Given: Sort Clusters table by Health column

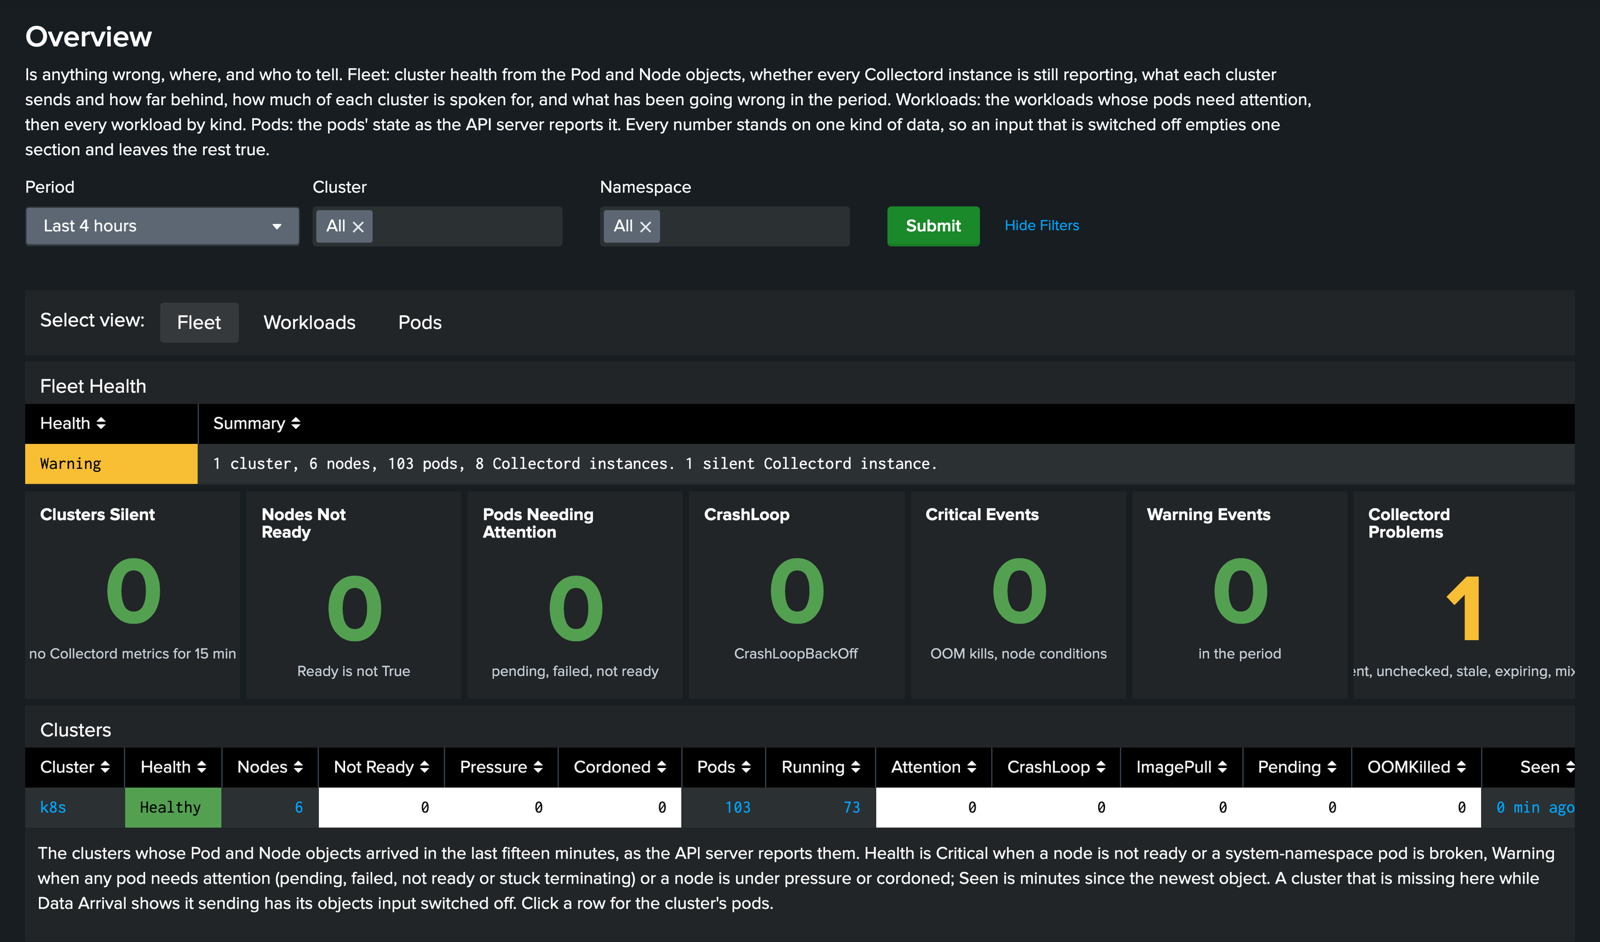Looking at the screenshot, I should [x=173, y=767].
